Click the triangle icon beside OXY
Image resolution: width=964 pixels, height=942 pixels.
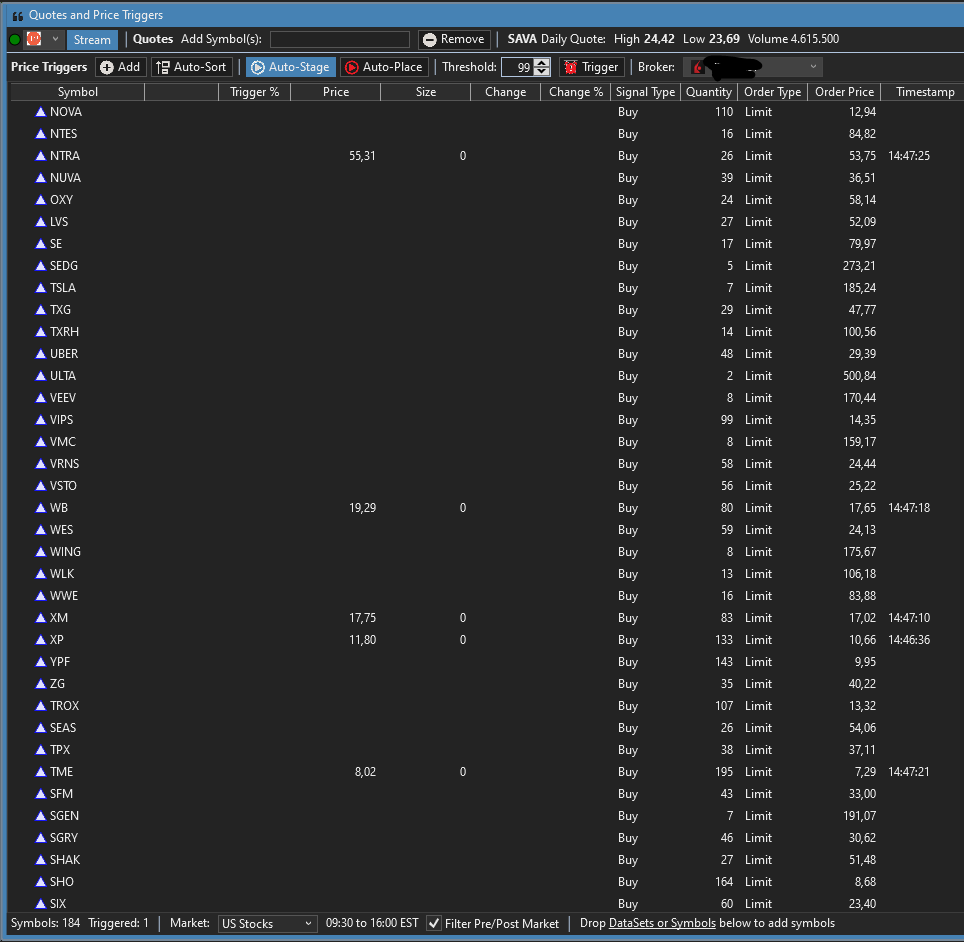(41, 200)
